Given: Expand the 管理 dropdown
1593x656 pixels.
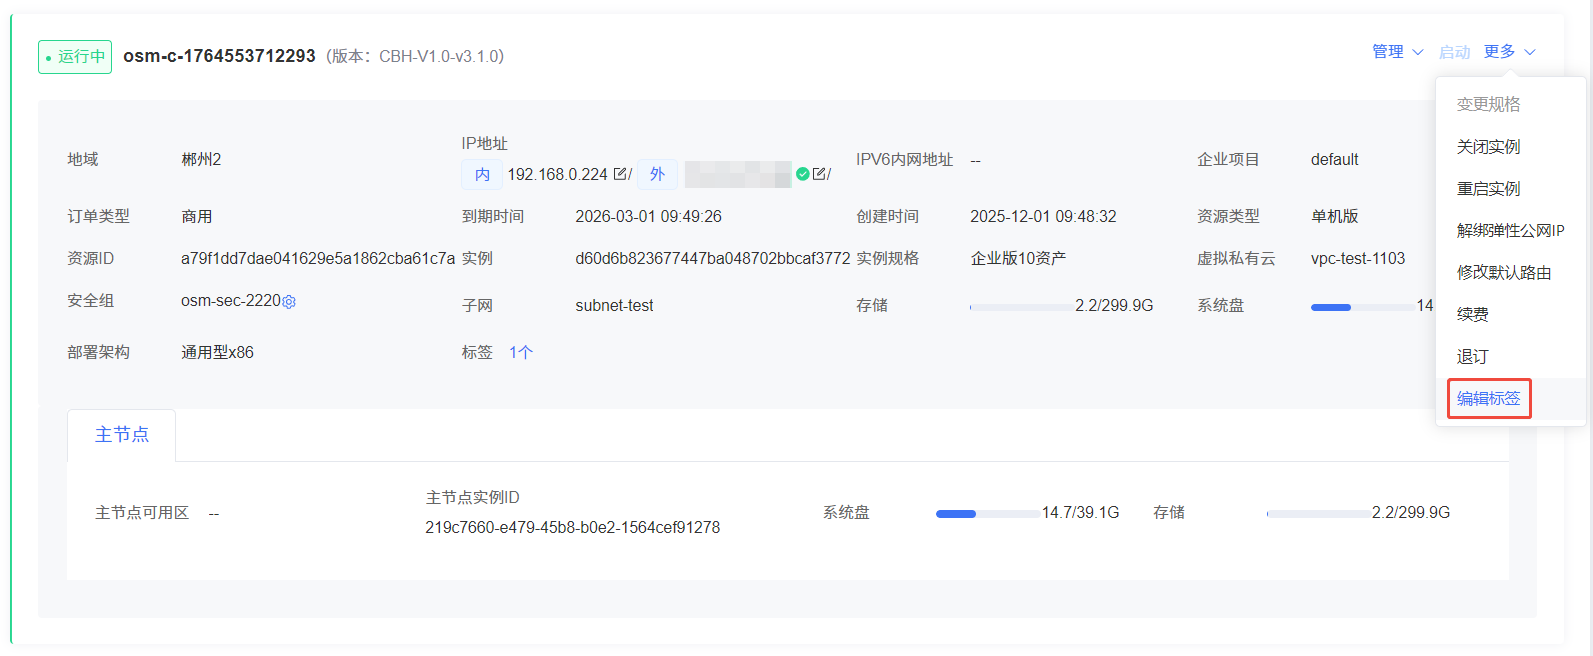Looking at the screenshot, I should (1397, 51).
